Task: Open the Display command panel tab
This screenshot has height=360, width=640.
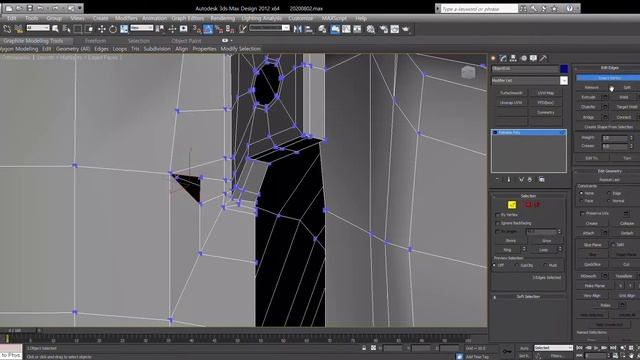Action: [x=533, y=58]
